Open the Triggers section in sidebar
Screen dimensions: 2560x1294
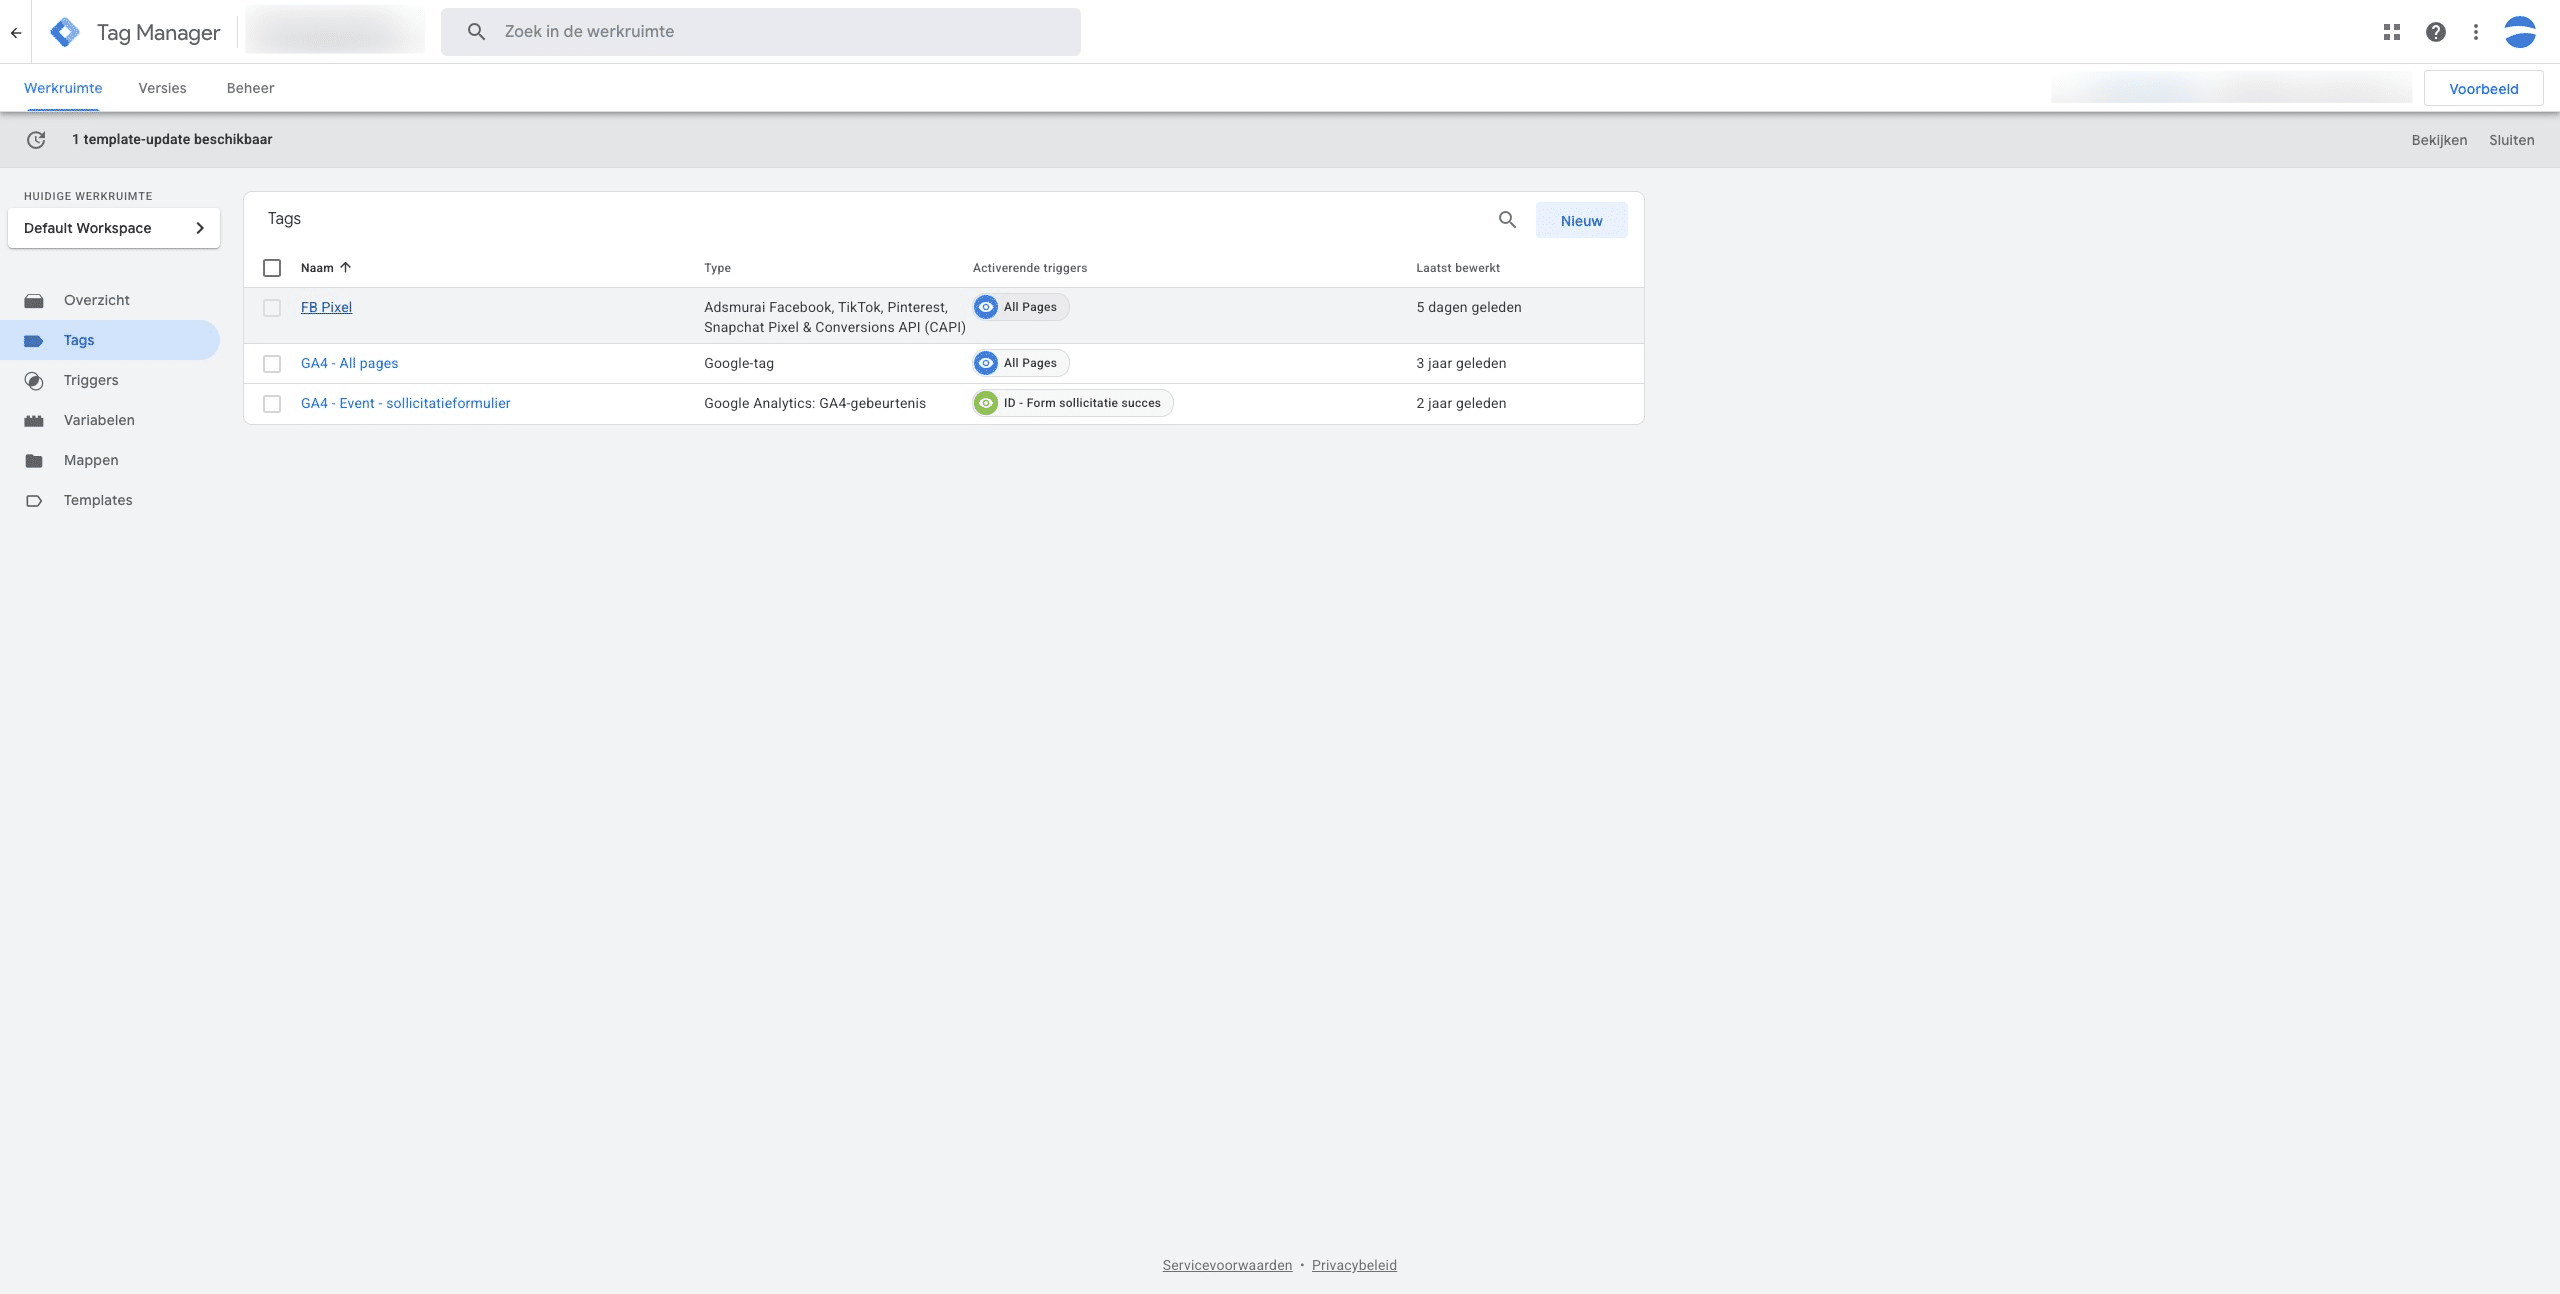(x=90, y=380)
